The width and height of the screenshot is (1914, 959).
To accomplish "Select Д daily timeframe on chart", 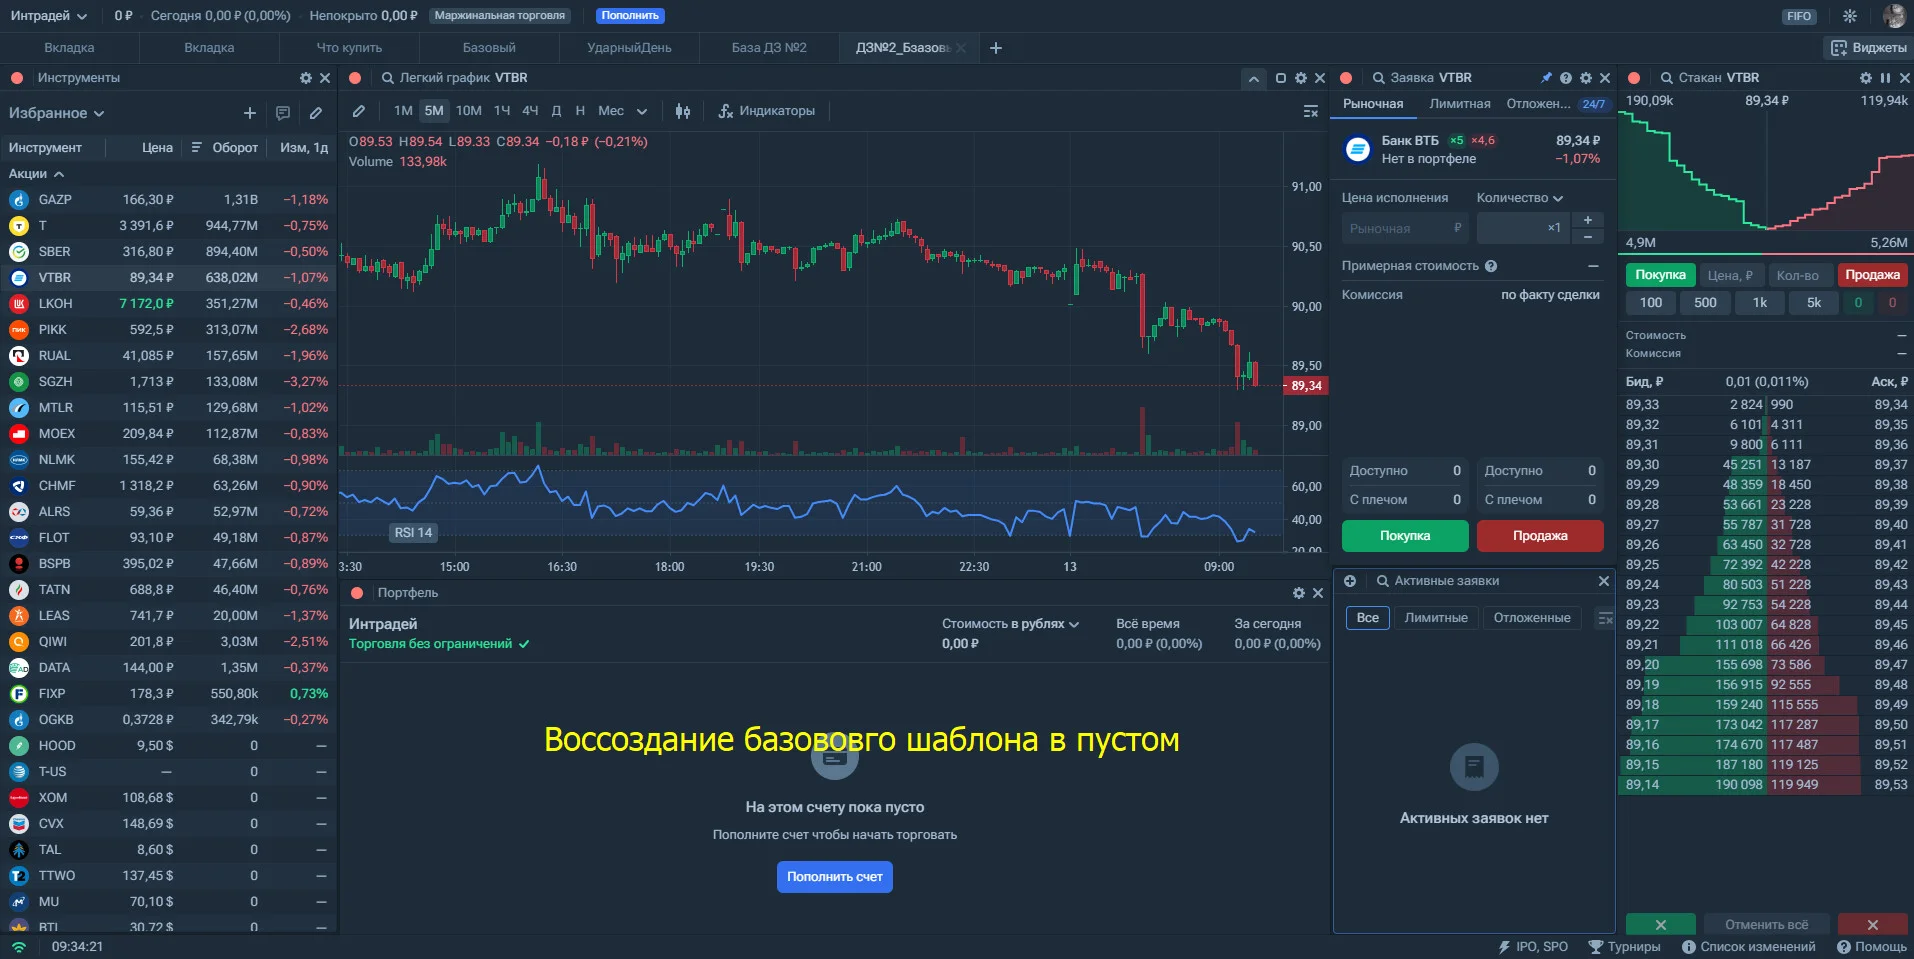I will [556, 111].
